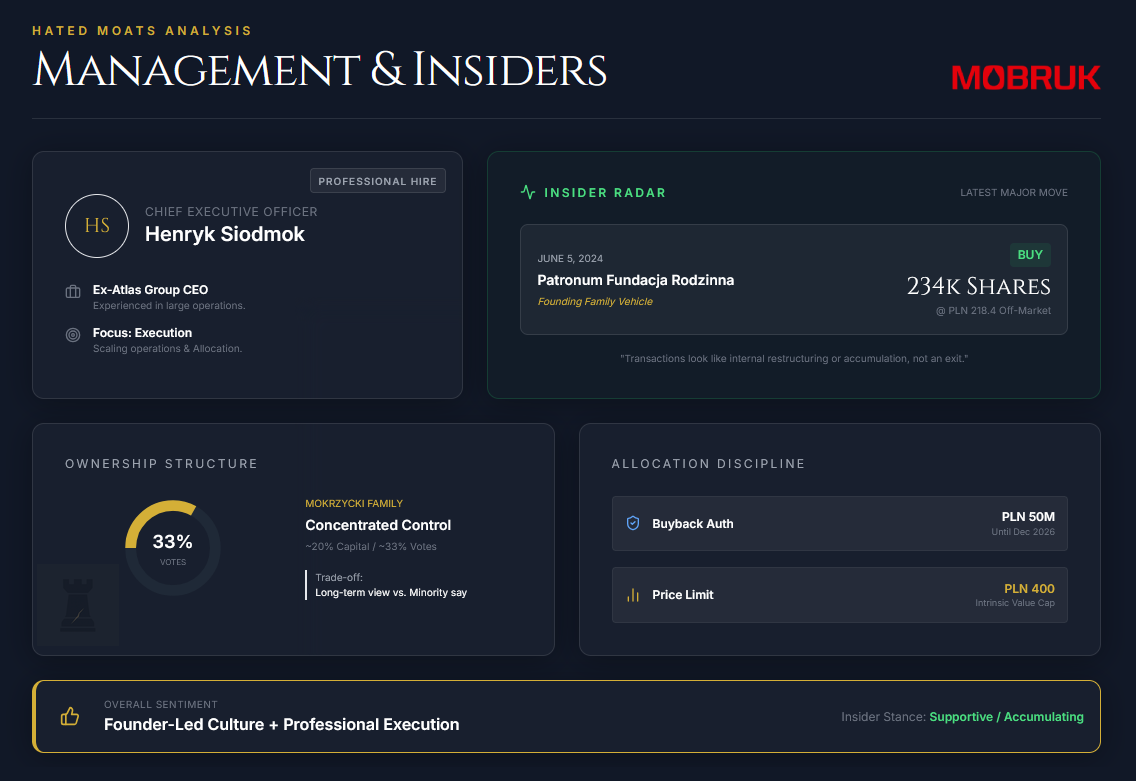This screenshot has height=781, width=1136.
Task: Click Patronum Fundacja Rodzinna name
Action: tap(635, 280)
